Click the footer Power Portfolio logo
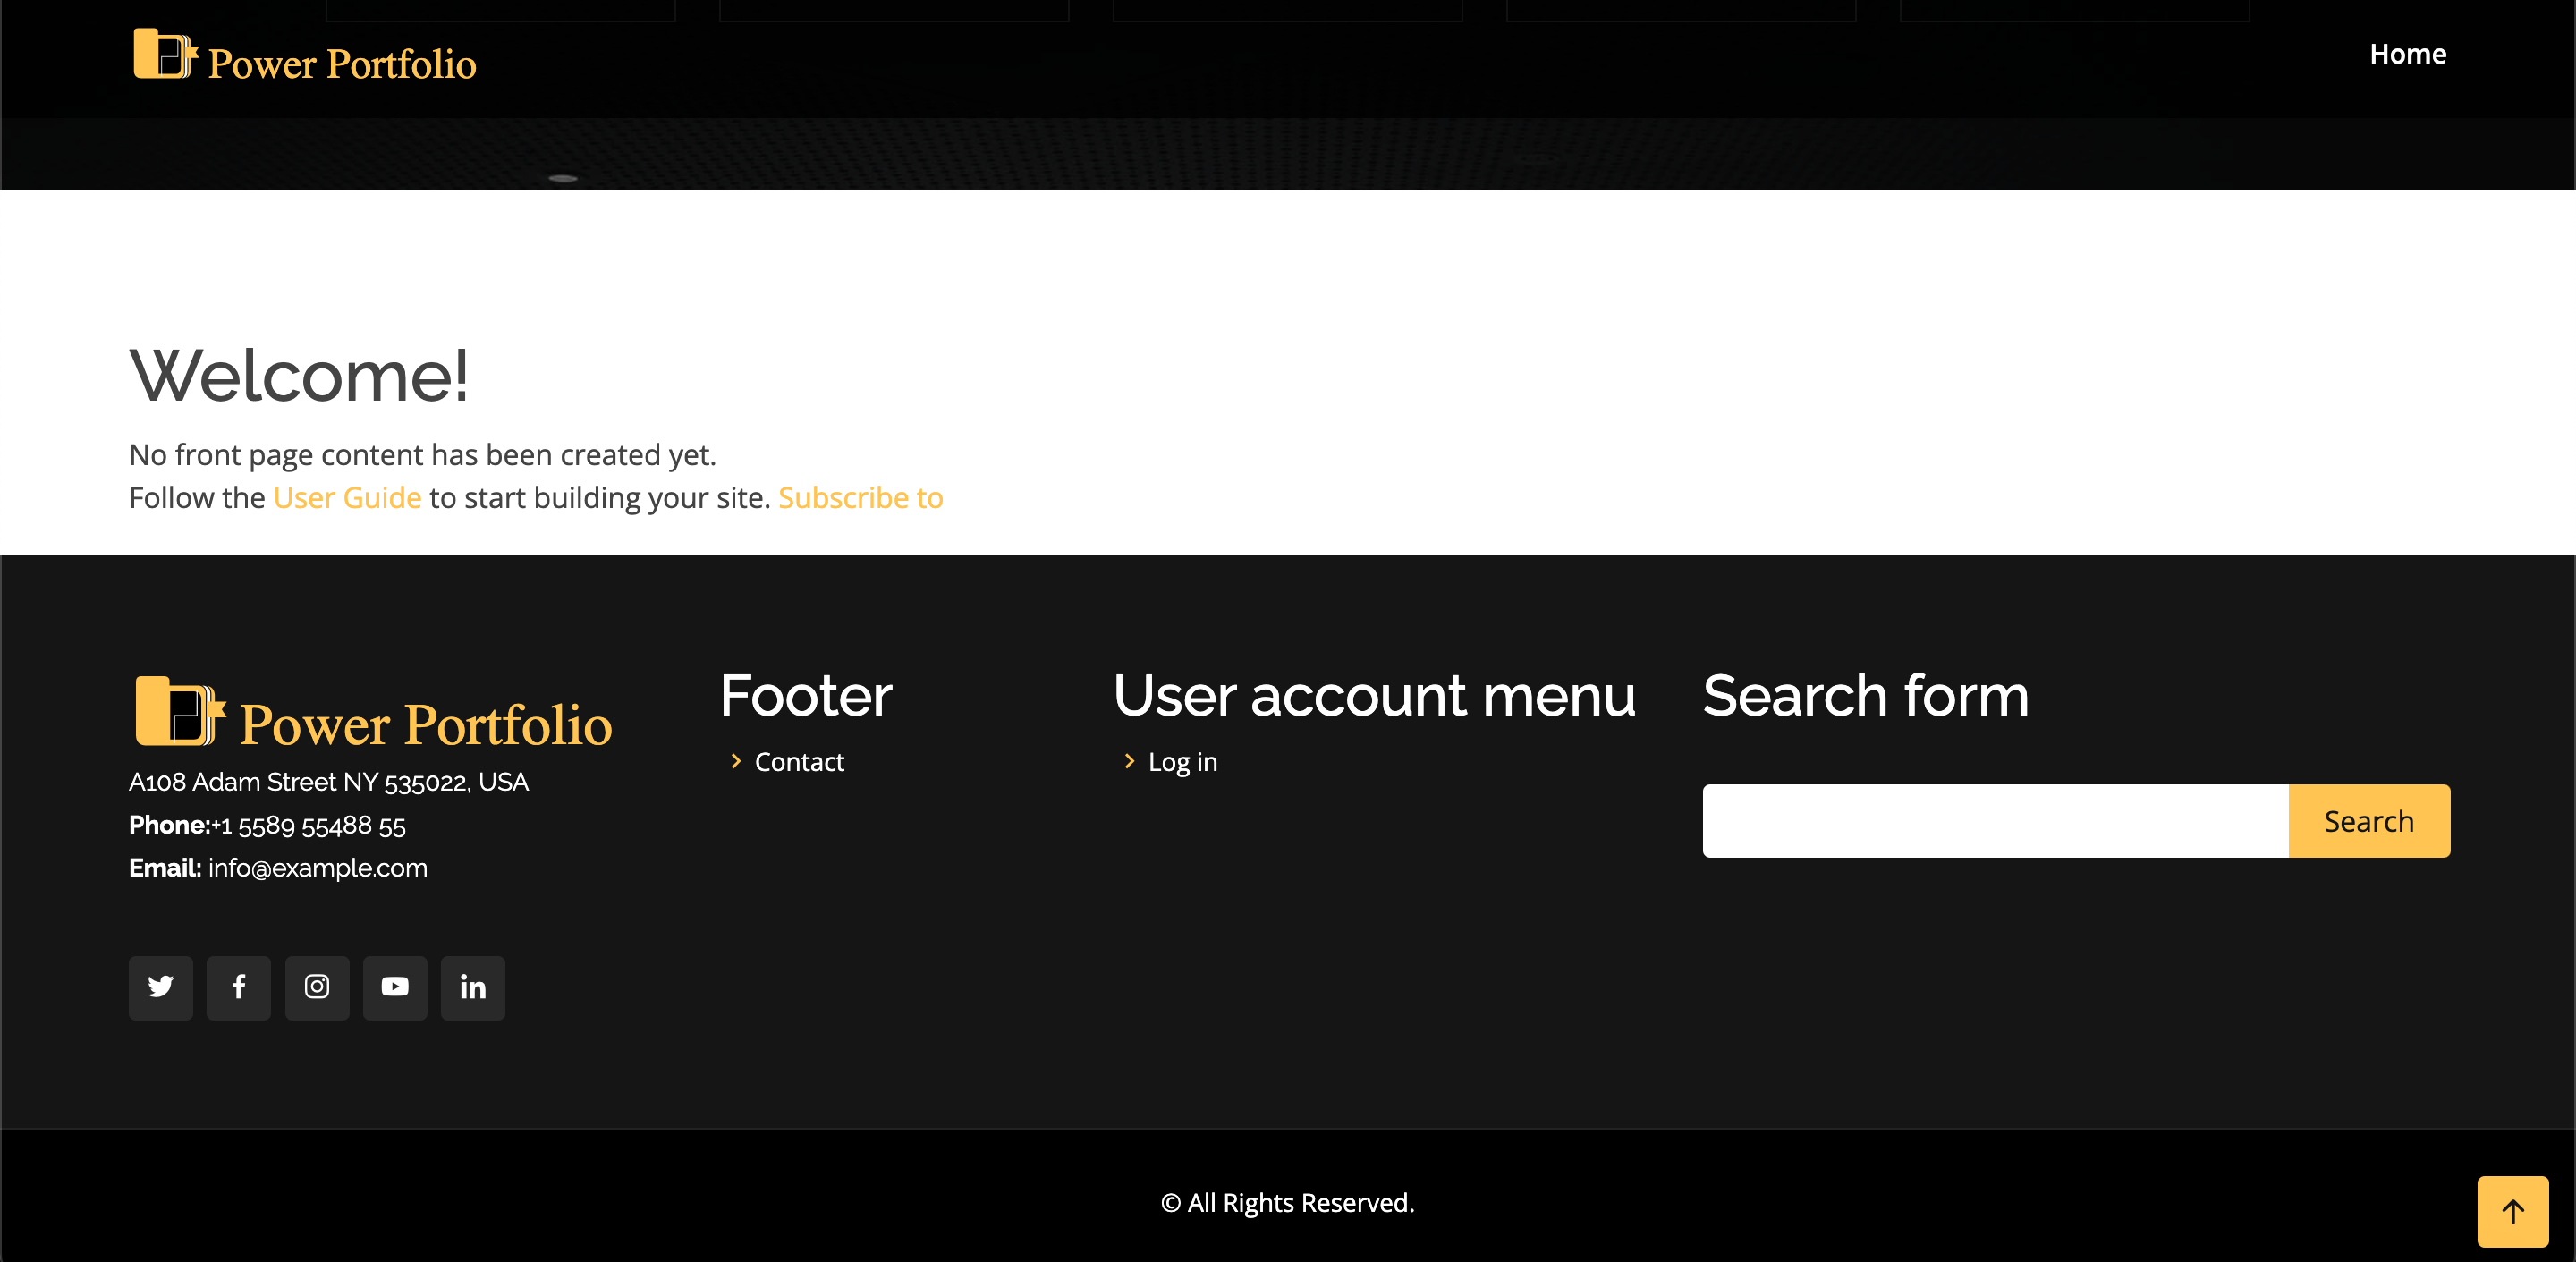The image size is (2576, 1262). 180,712
